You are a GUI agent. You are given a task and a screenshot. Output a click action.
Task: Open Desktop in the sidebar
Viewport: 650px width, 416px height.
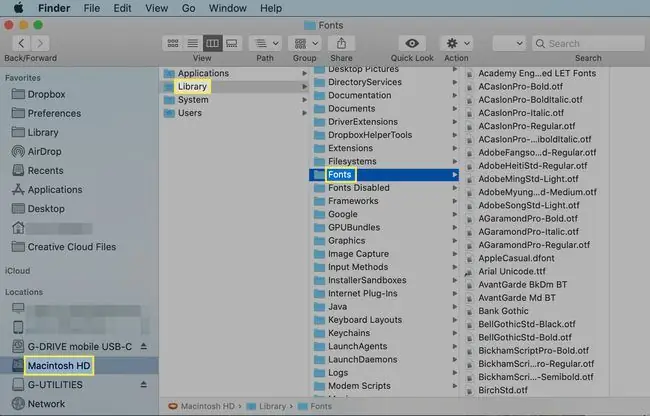[x=46, y=209]
